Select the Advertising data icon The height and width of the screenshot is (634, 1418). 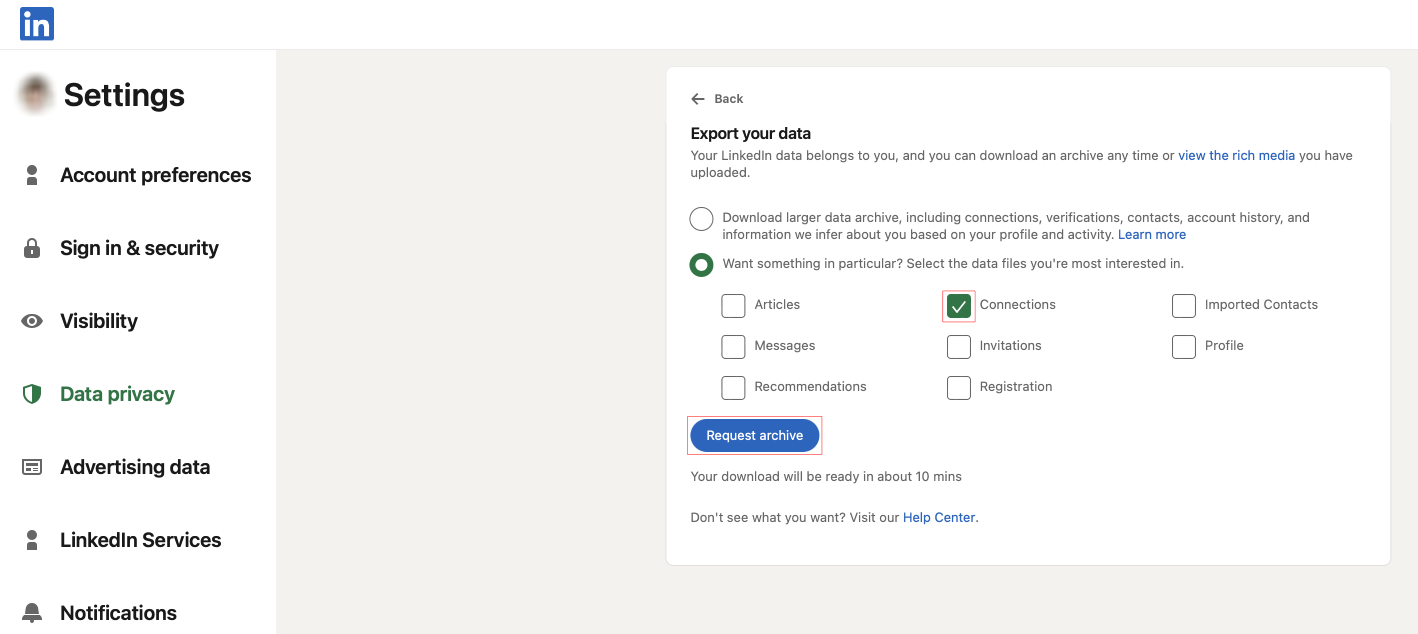pos(33,467)
